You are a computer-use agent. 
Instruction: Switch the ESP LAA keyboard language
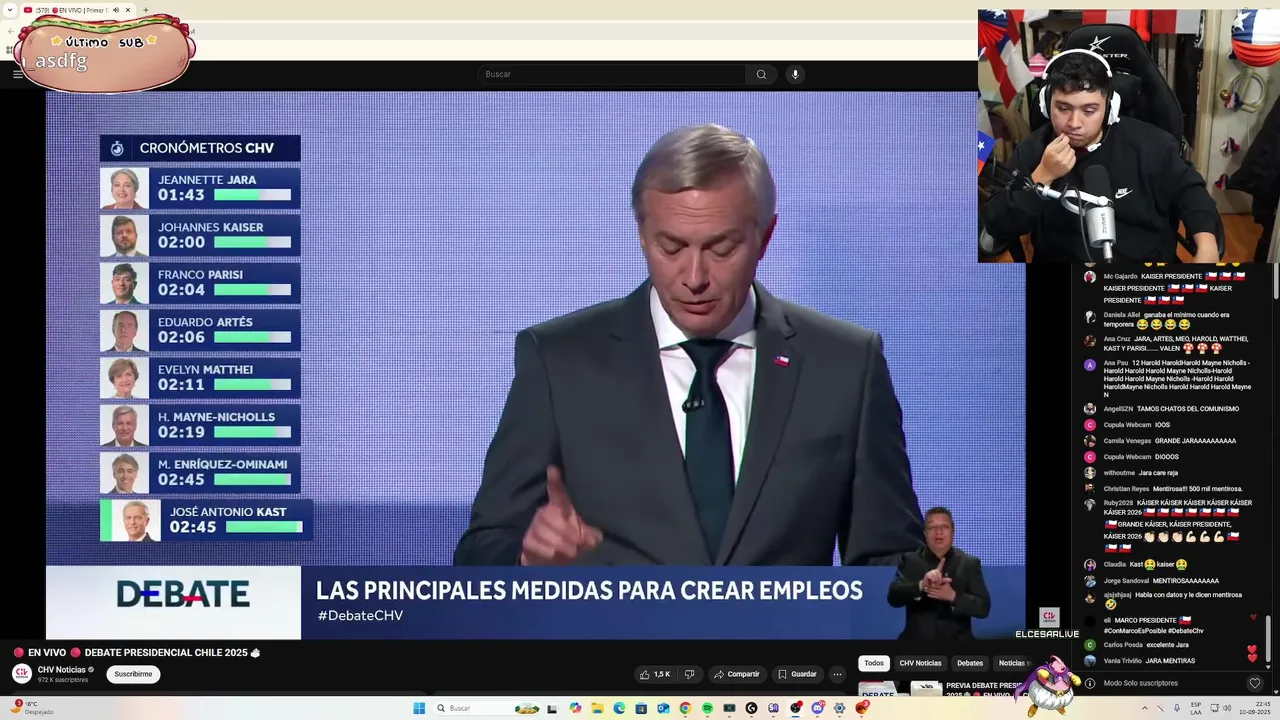[x=1196, y=708]
